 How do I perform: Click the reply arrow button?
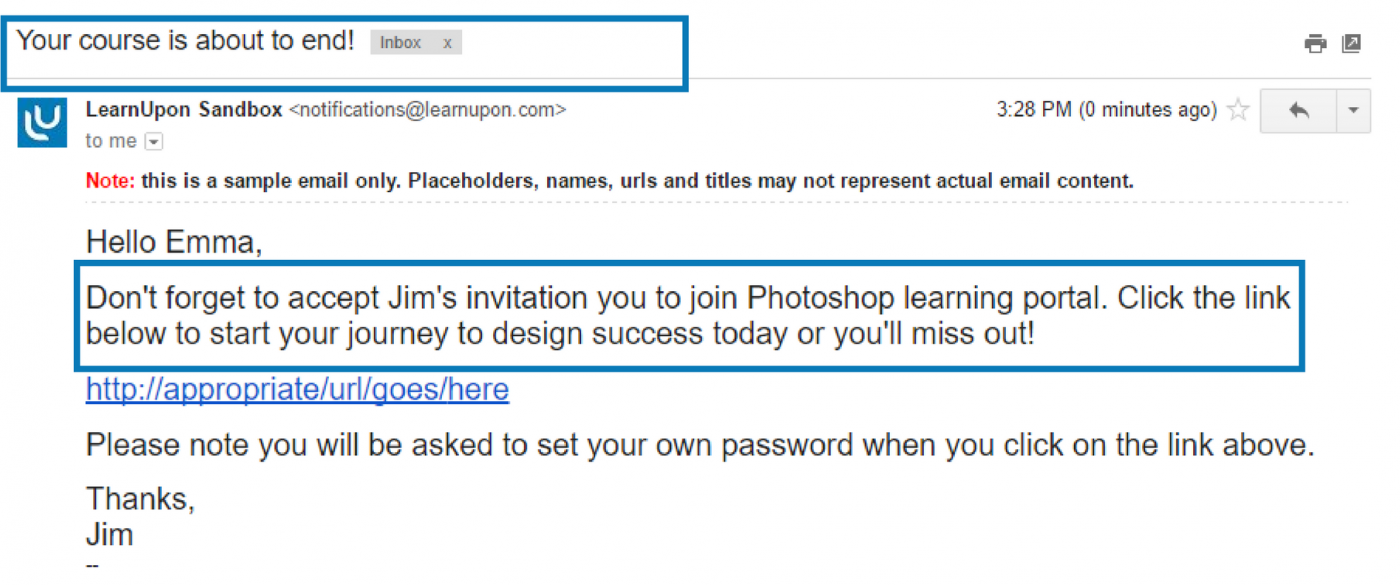click(1299, 111)
